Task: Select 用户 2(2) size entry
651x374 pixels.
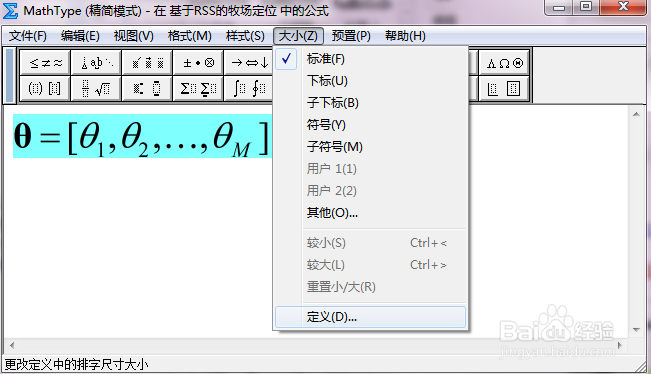Action: tap(370, 191)
